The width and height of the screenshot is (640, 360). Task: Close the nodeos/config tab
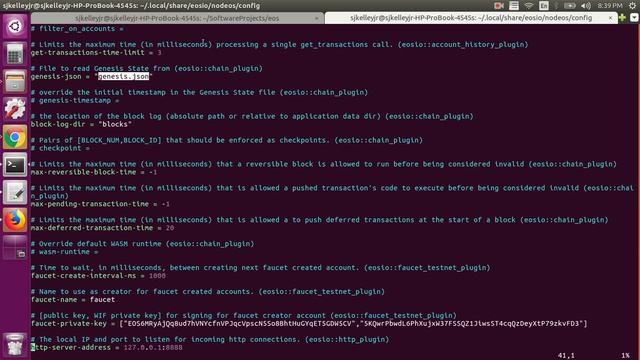click(610, 18)
